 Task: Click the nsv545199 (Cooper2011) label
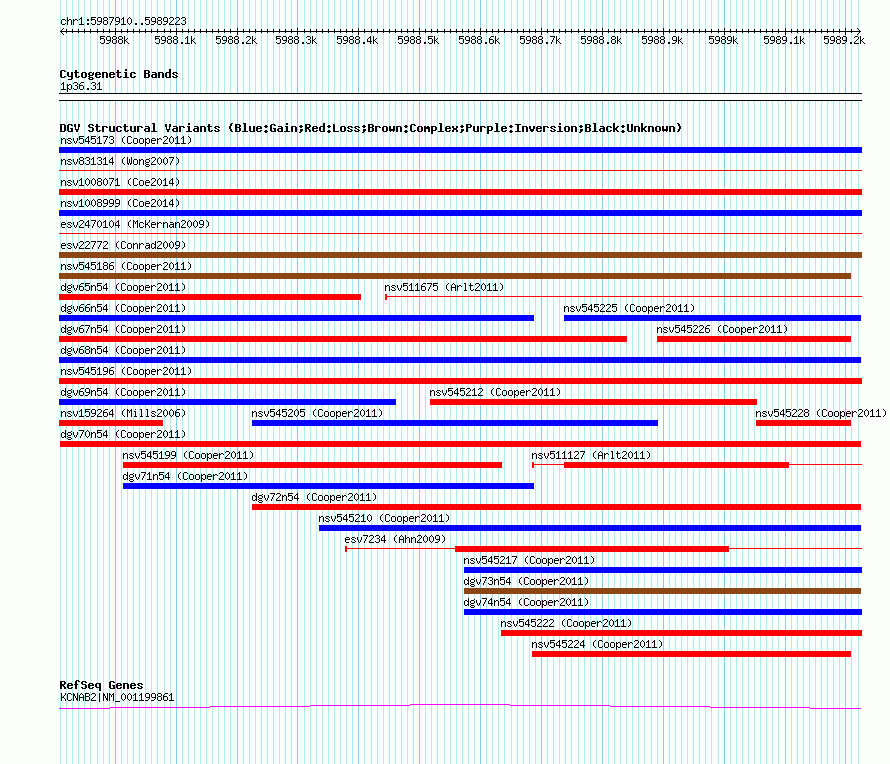[188, 455]
